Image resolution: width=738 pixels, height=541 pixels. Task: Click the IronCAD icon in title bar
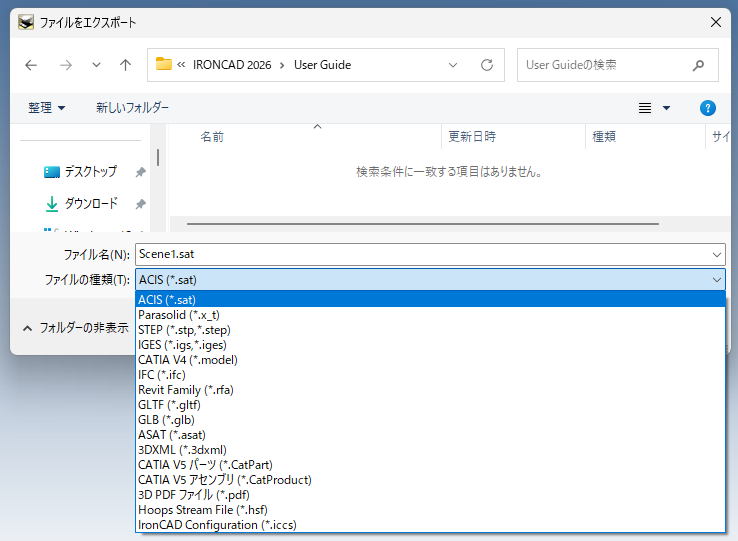(x=26, y=22)
